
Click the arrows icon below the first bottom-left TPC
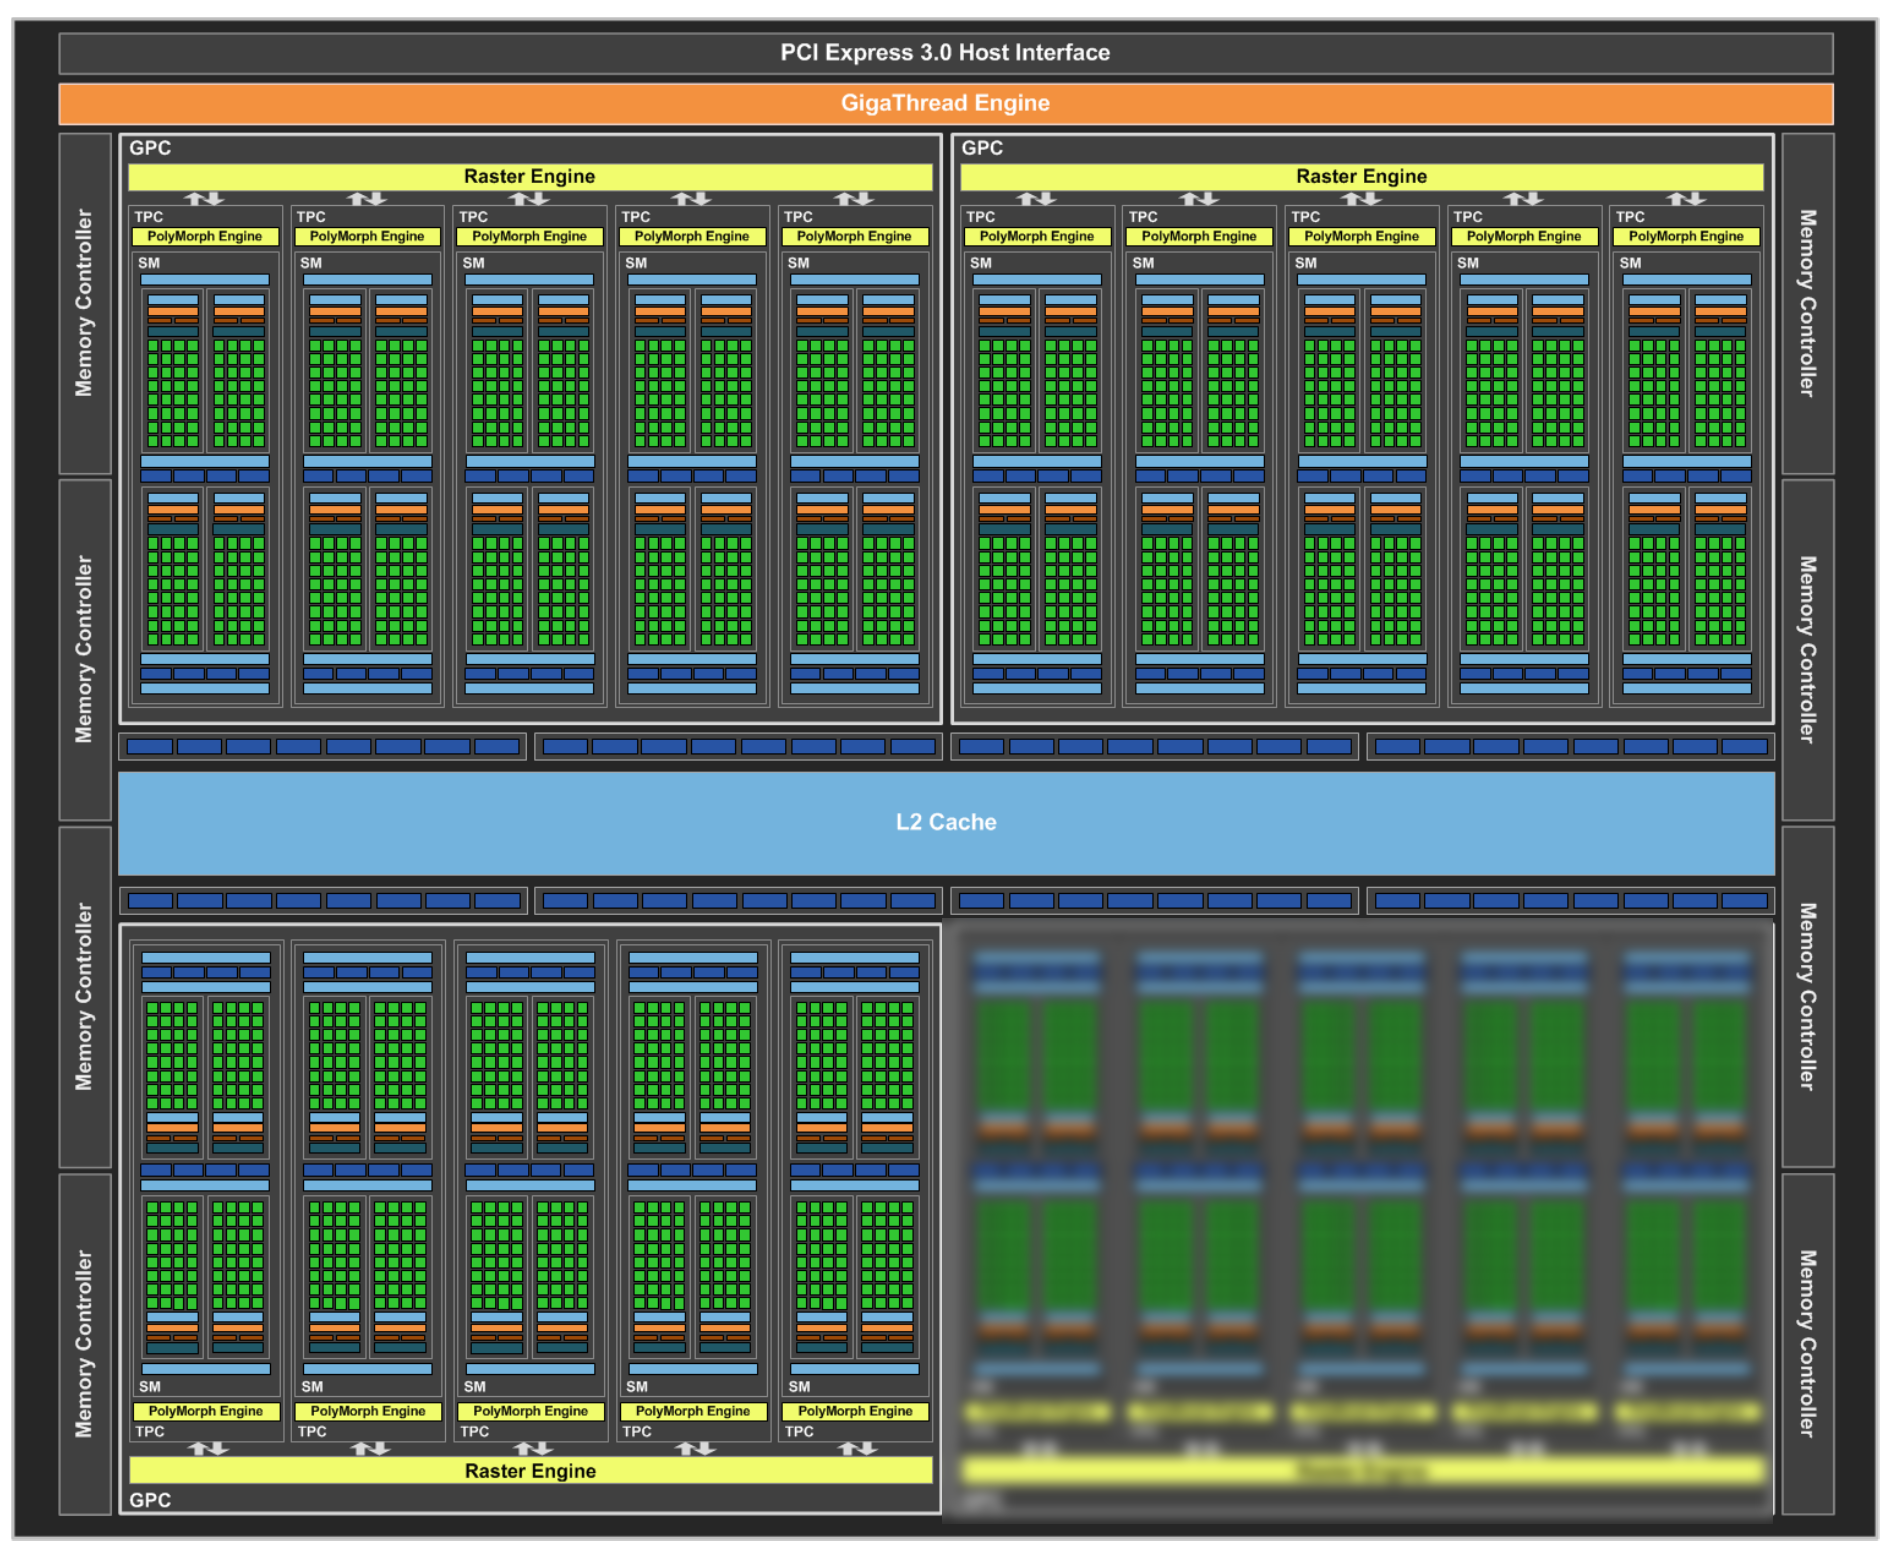pos(208,1448)
